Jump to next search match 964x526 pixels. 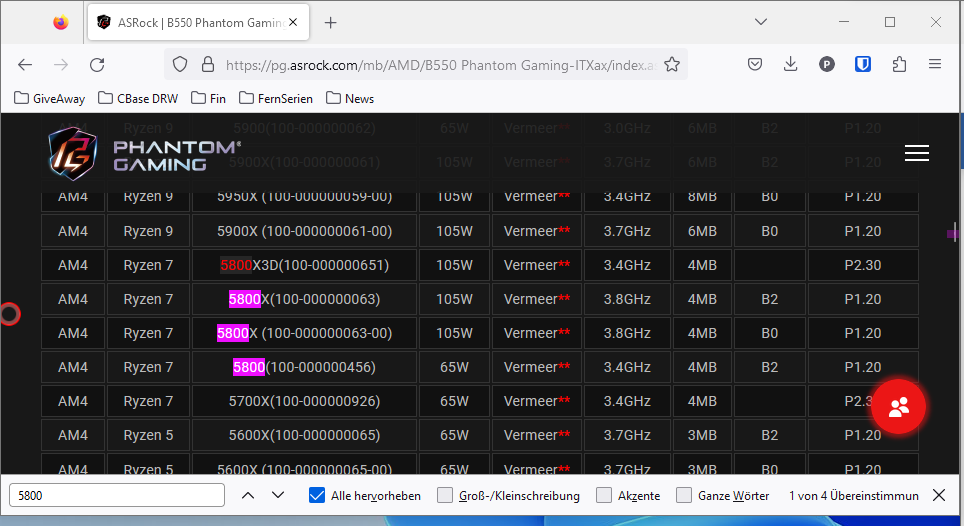(x=278, y=495)
